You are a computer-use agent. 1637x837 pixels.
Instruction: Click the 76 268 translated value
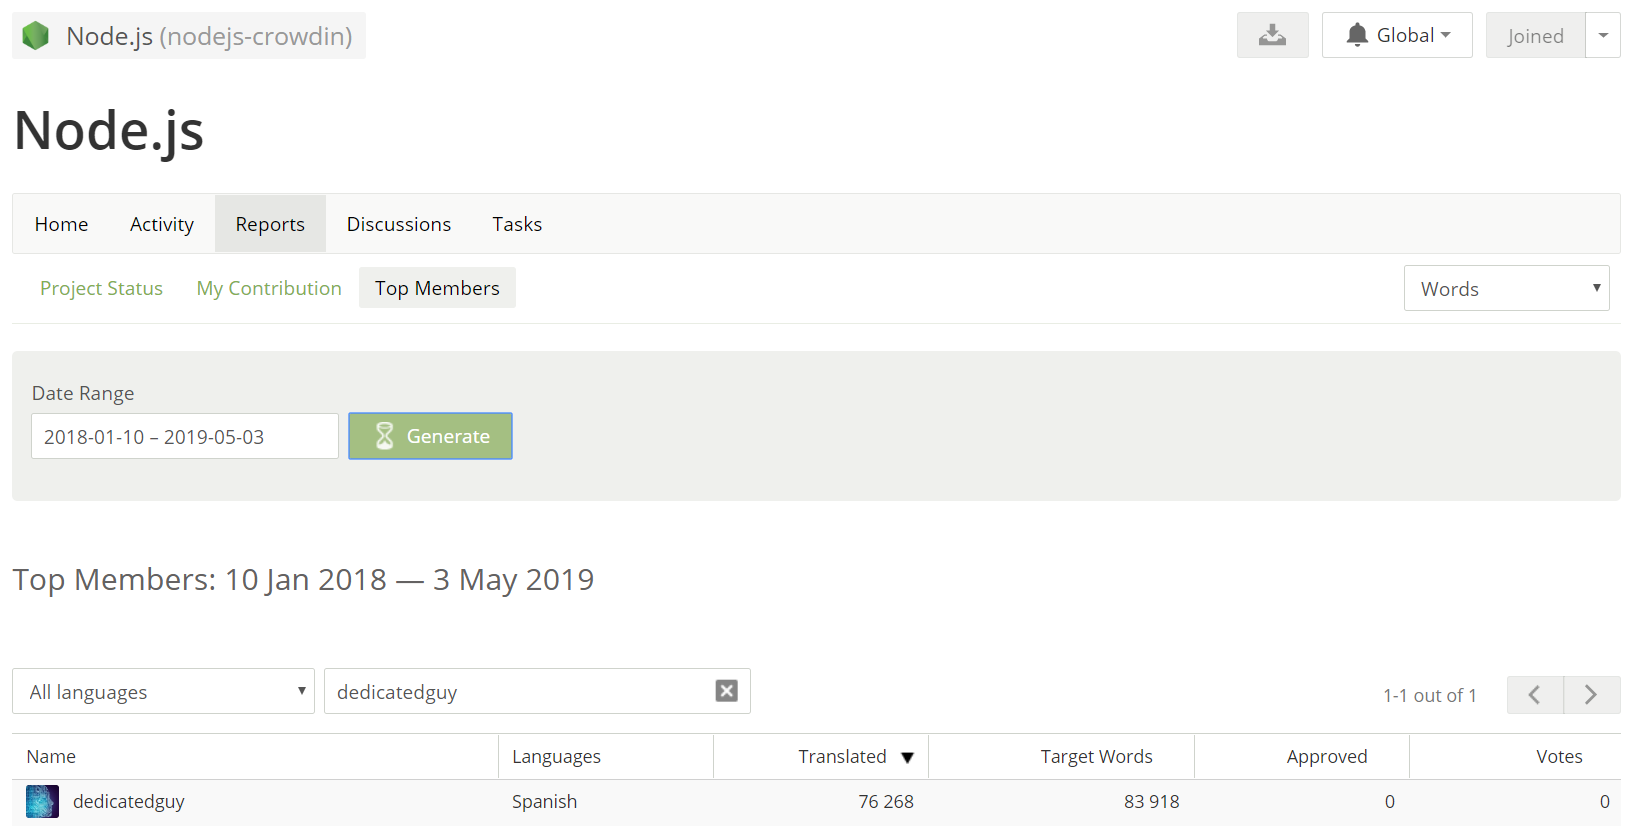pyautogui.click(x=886, y=802)
